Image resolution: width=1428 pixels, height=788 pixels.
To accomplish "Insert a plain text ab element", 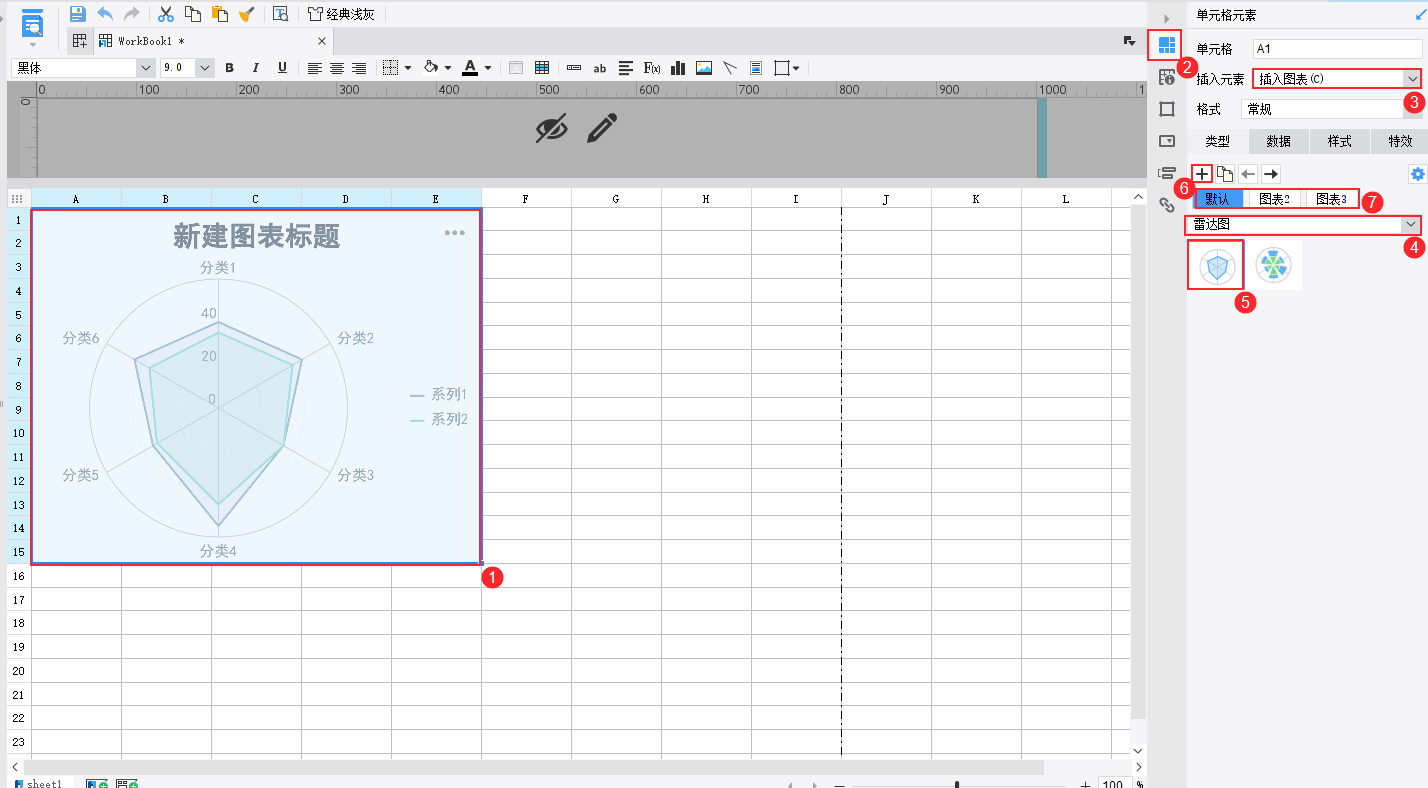I will pyautogui.click(x=600, y=68).
